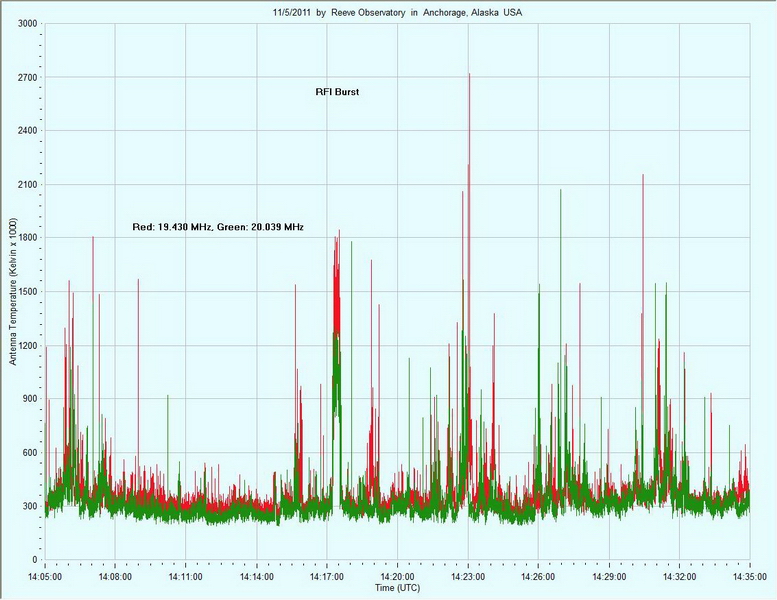Image resolution: width=777 pixels, height=600 pixels.
Task: Select the 14:17:00 time tick label
Action: pyautogui.click(x=327, y=577)
